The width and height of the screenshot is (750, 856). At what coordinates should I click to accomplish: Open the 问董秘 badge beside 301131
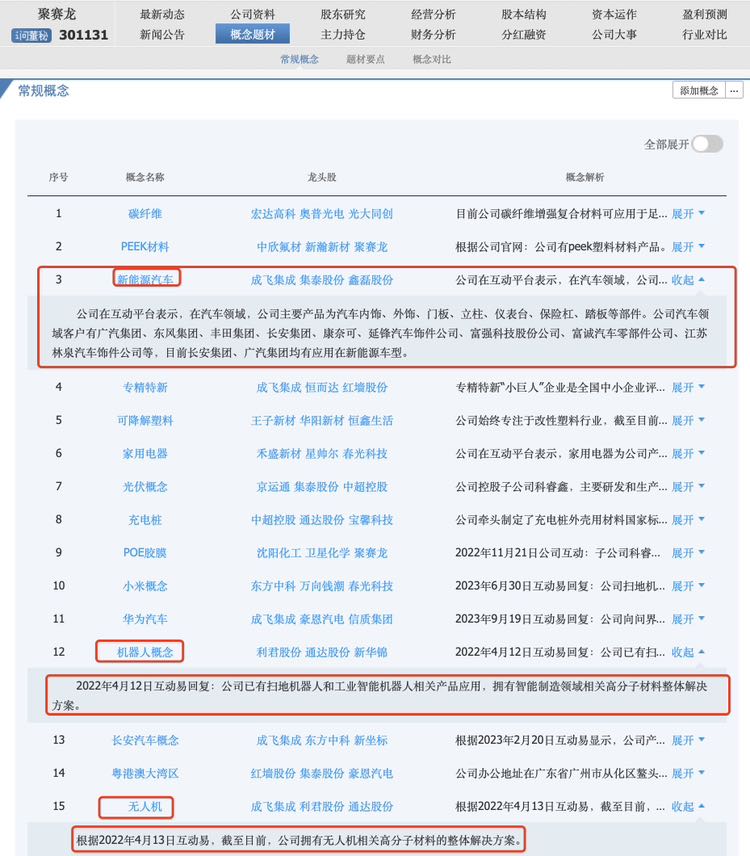pyautogui.click(x=31, y=35)
